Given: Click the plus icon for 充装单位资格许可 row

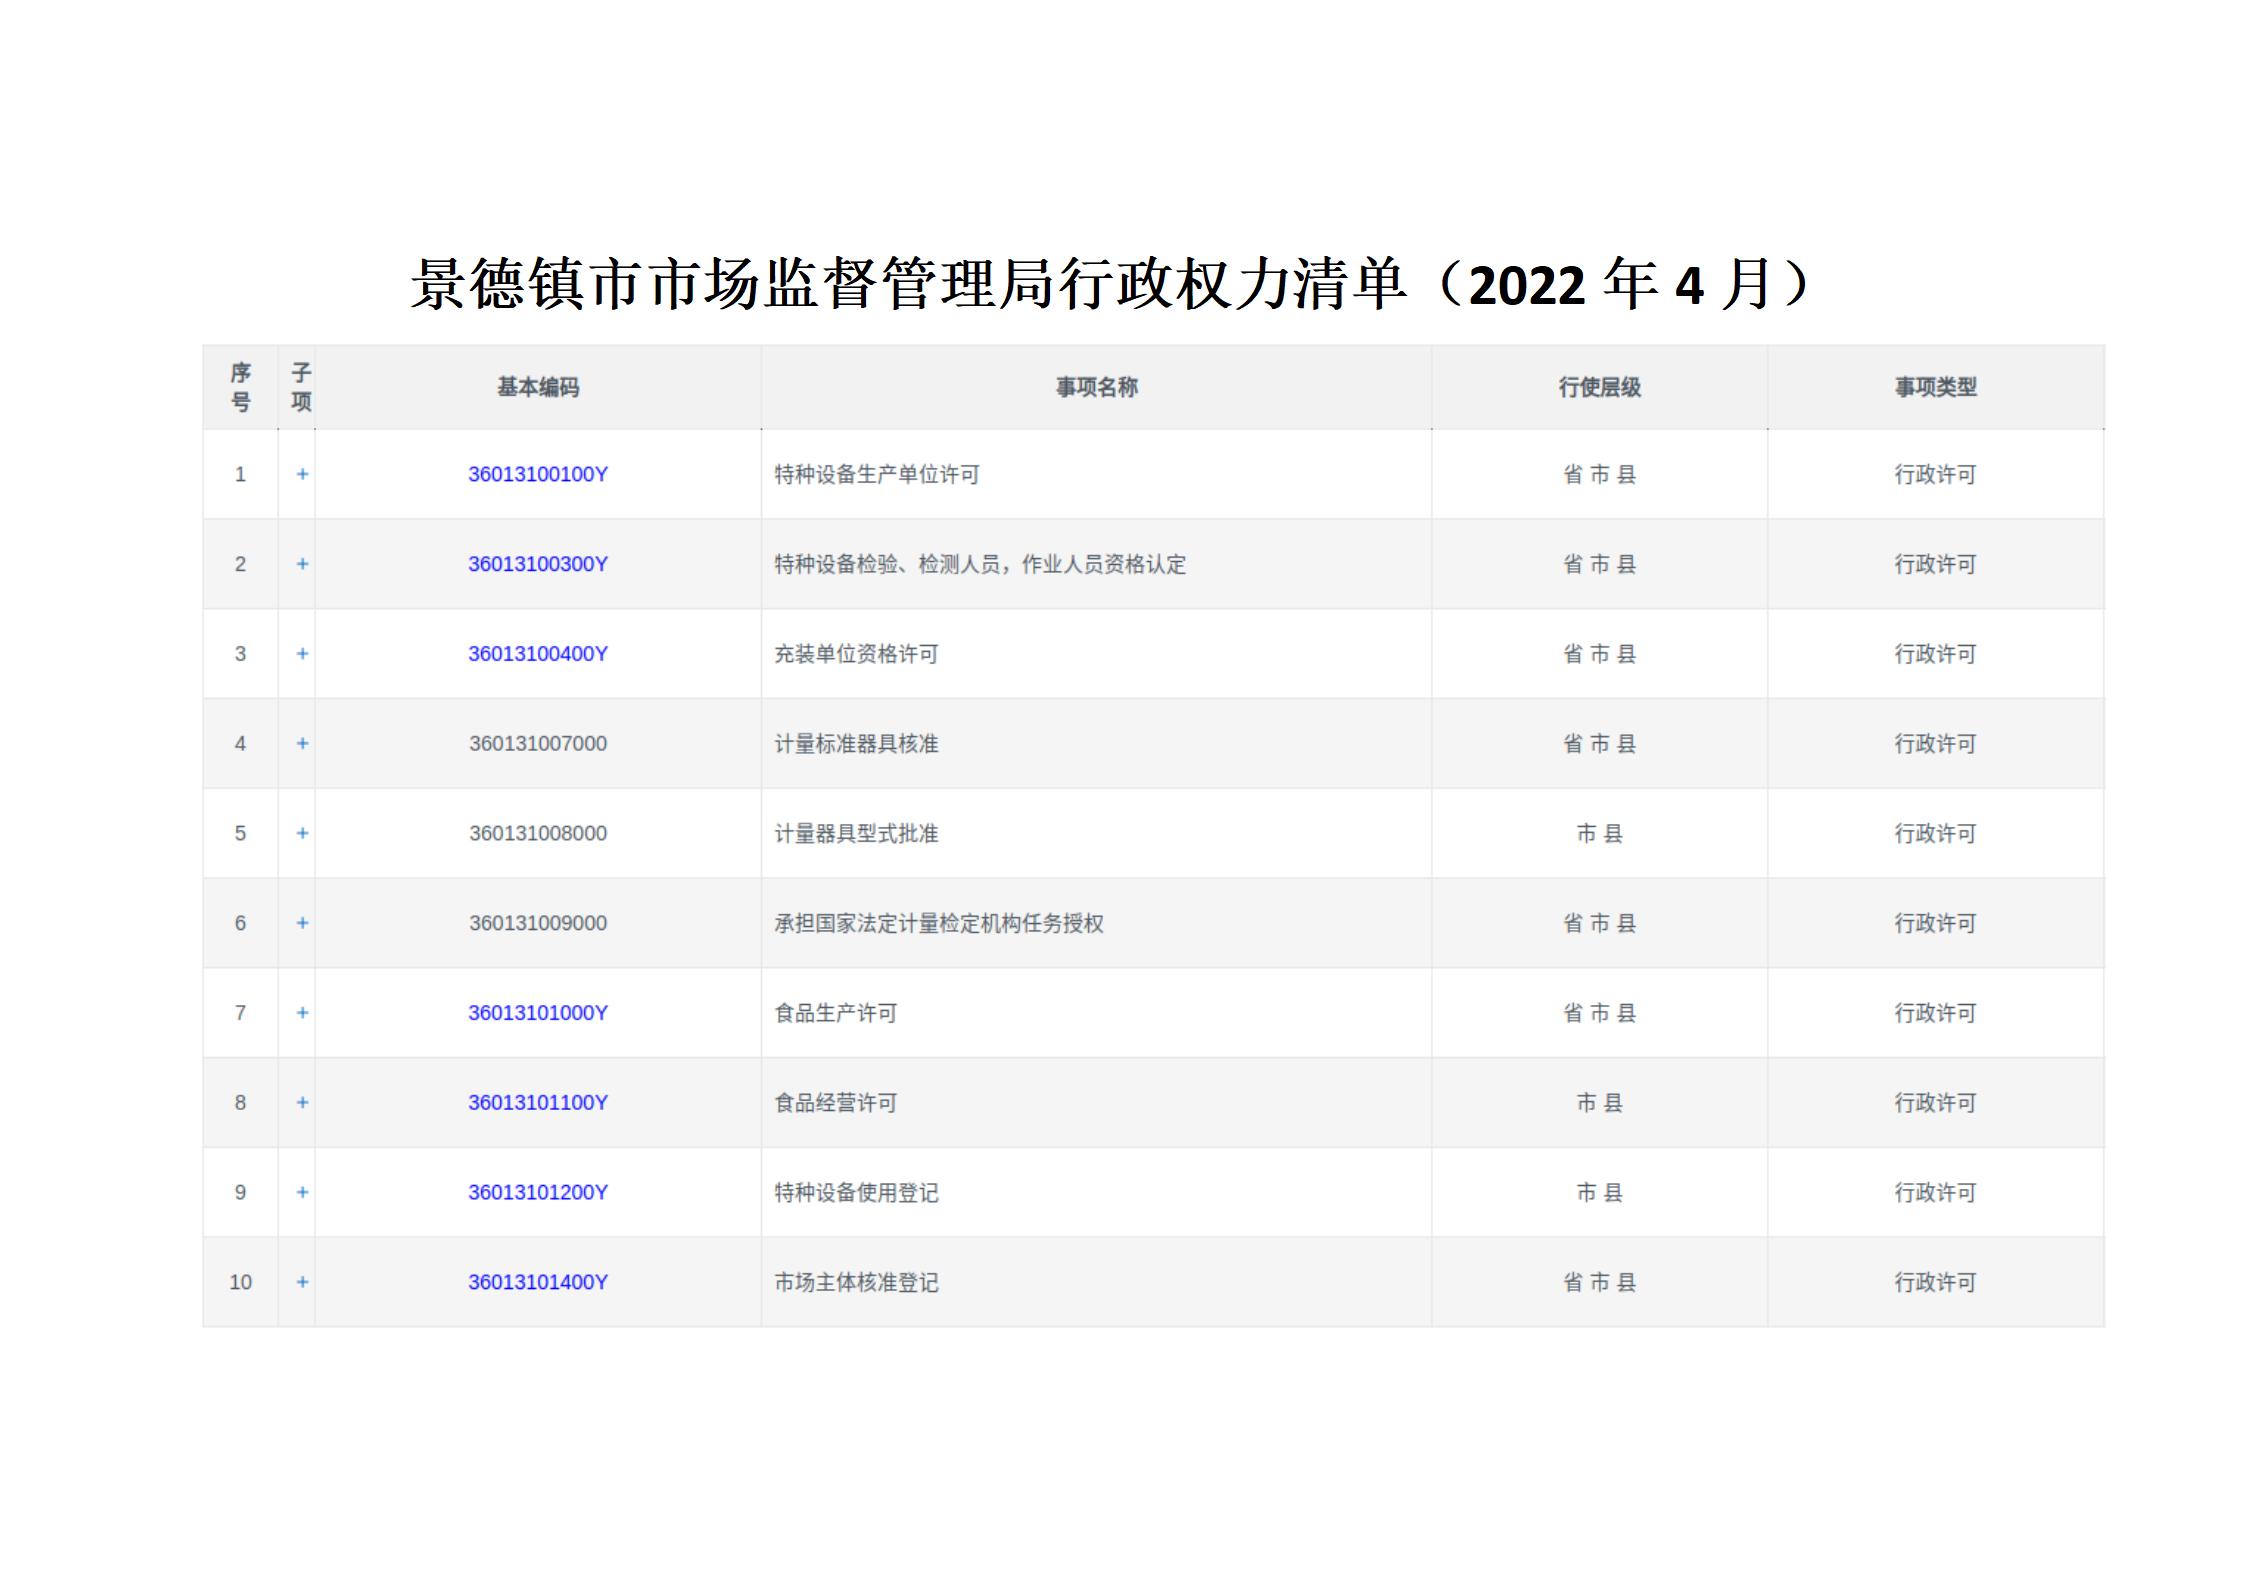Looking at the screenshot, I should [x=302, y=654].
